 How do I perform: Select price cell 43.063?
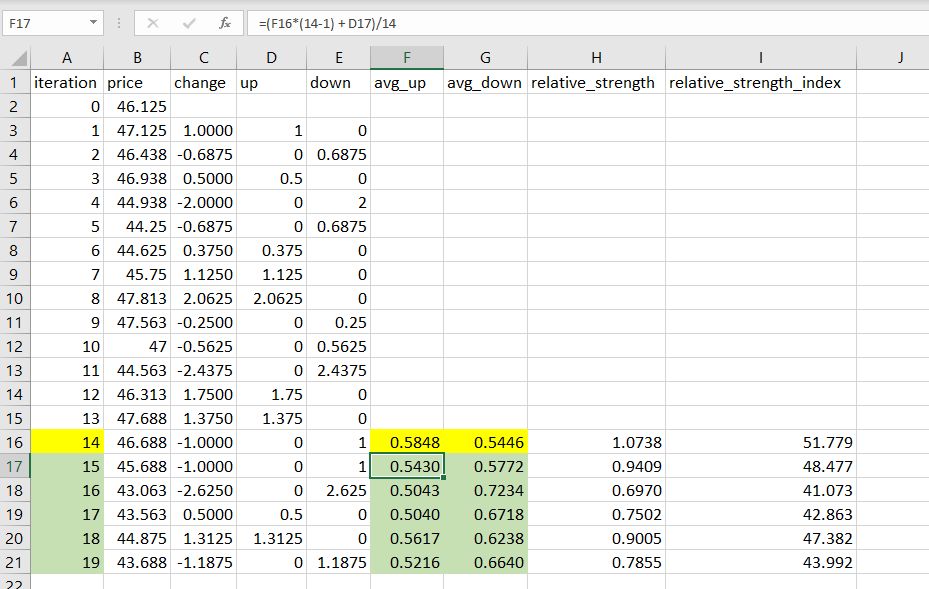[137, 490]
